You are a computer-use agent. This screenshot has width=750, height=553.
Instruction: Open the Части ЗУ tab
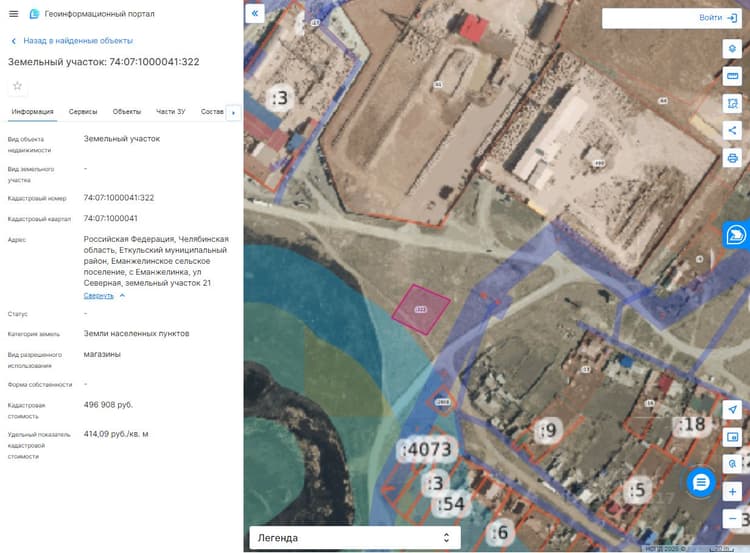[171, 111]
